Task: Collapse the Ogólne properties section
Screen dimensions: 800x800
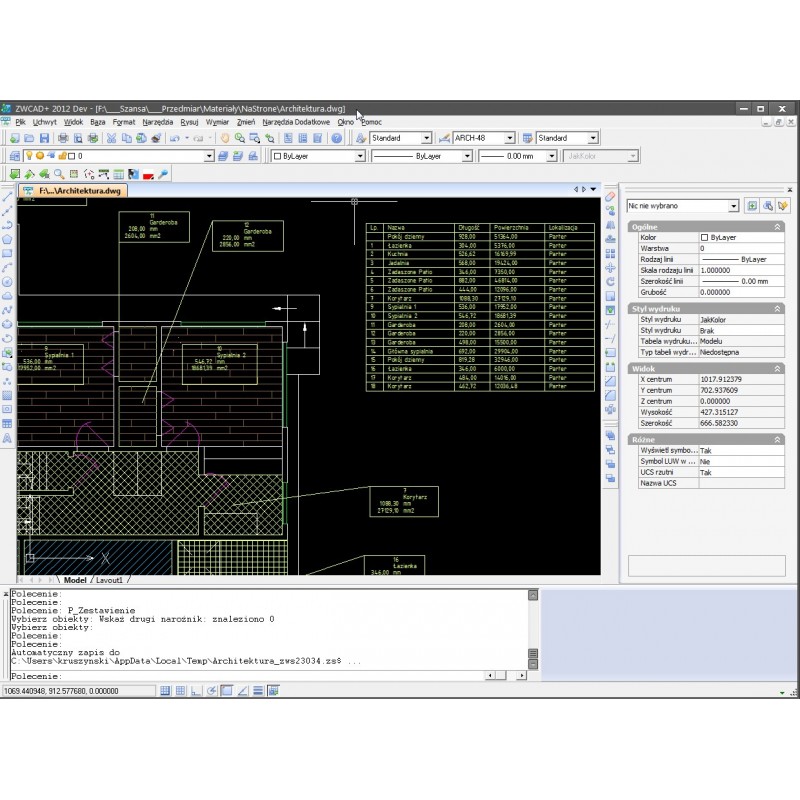Action: pos(777,227)
